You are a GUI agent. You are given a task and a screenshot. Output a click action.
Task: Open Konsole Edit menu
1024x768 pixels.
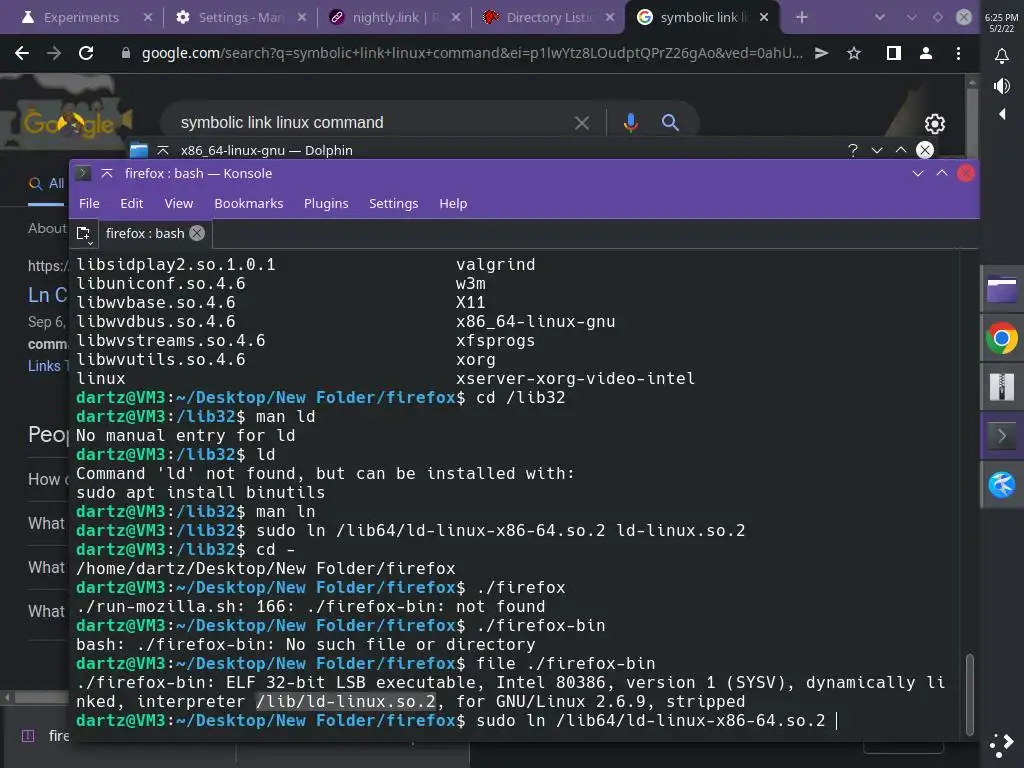pos(131,203)
